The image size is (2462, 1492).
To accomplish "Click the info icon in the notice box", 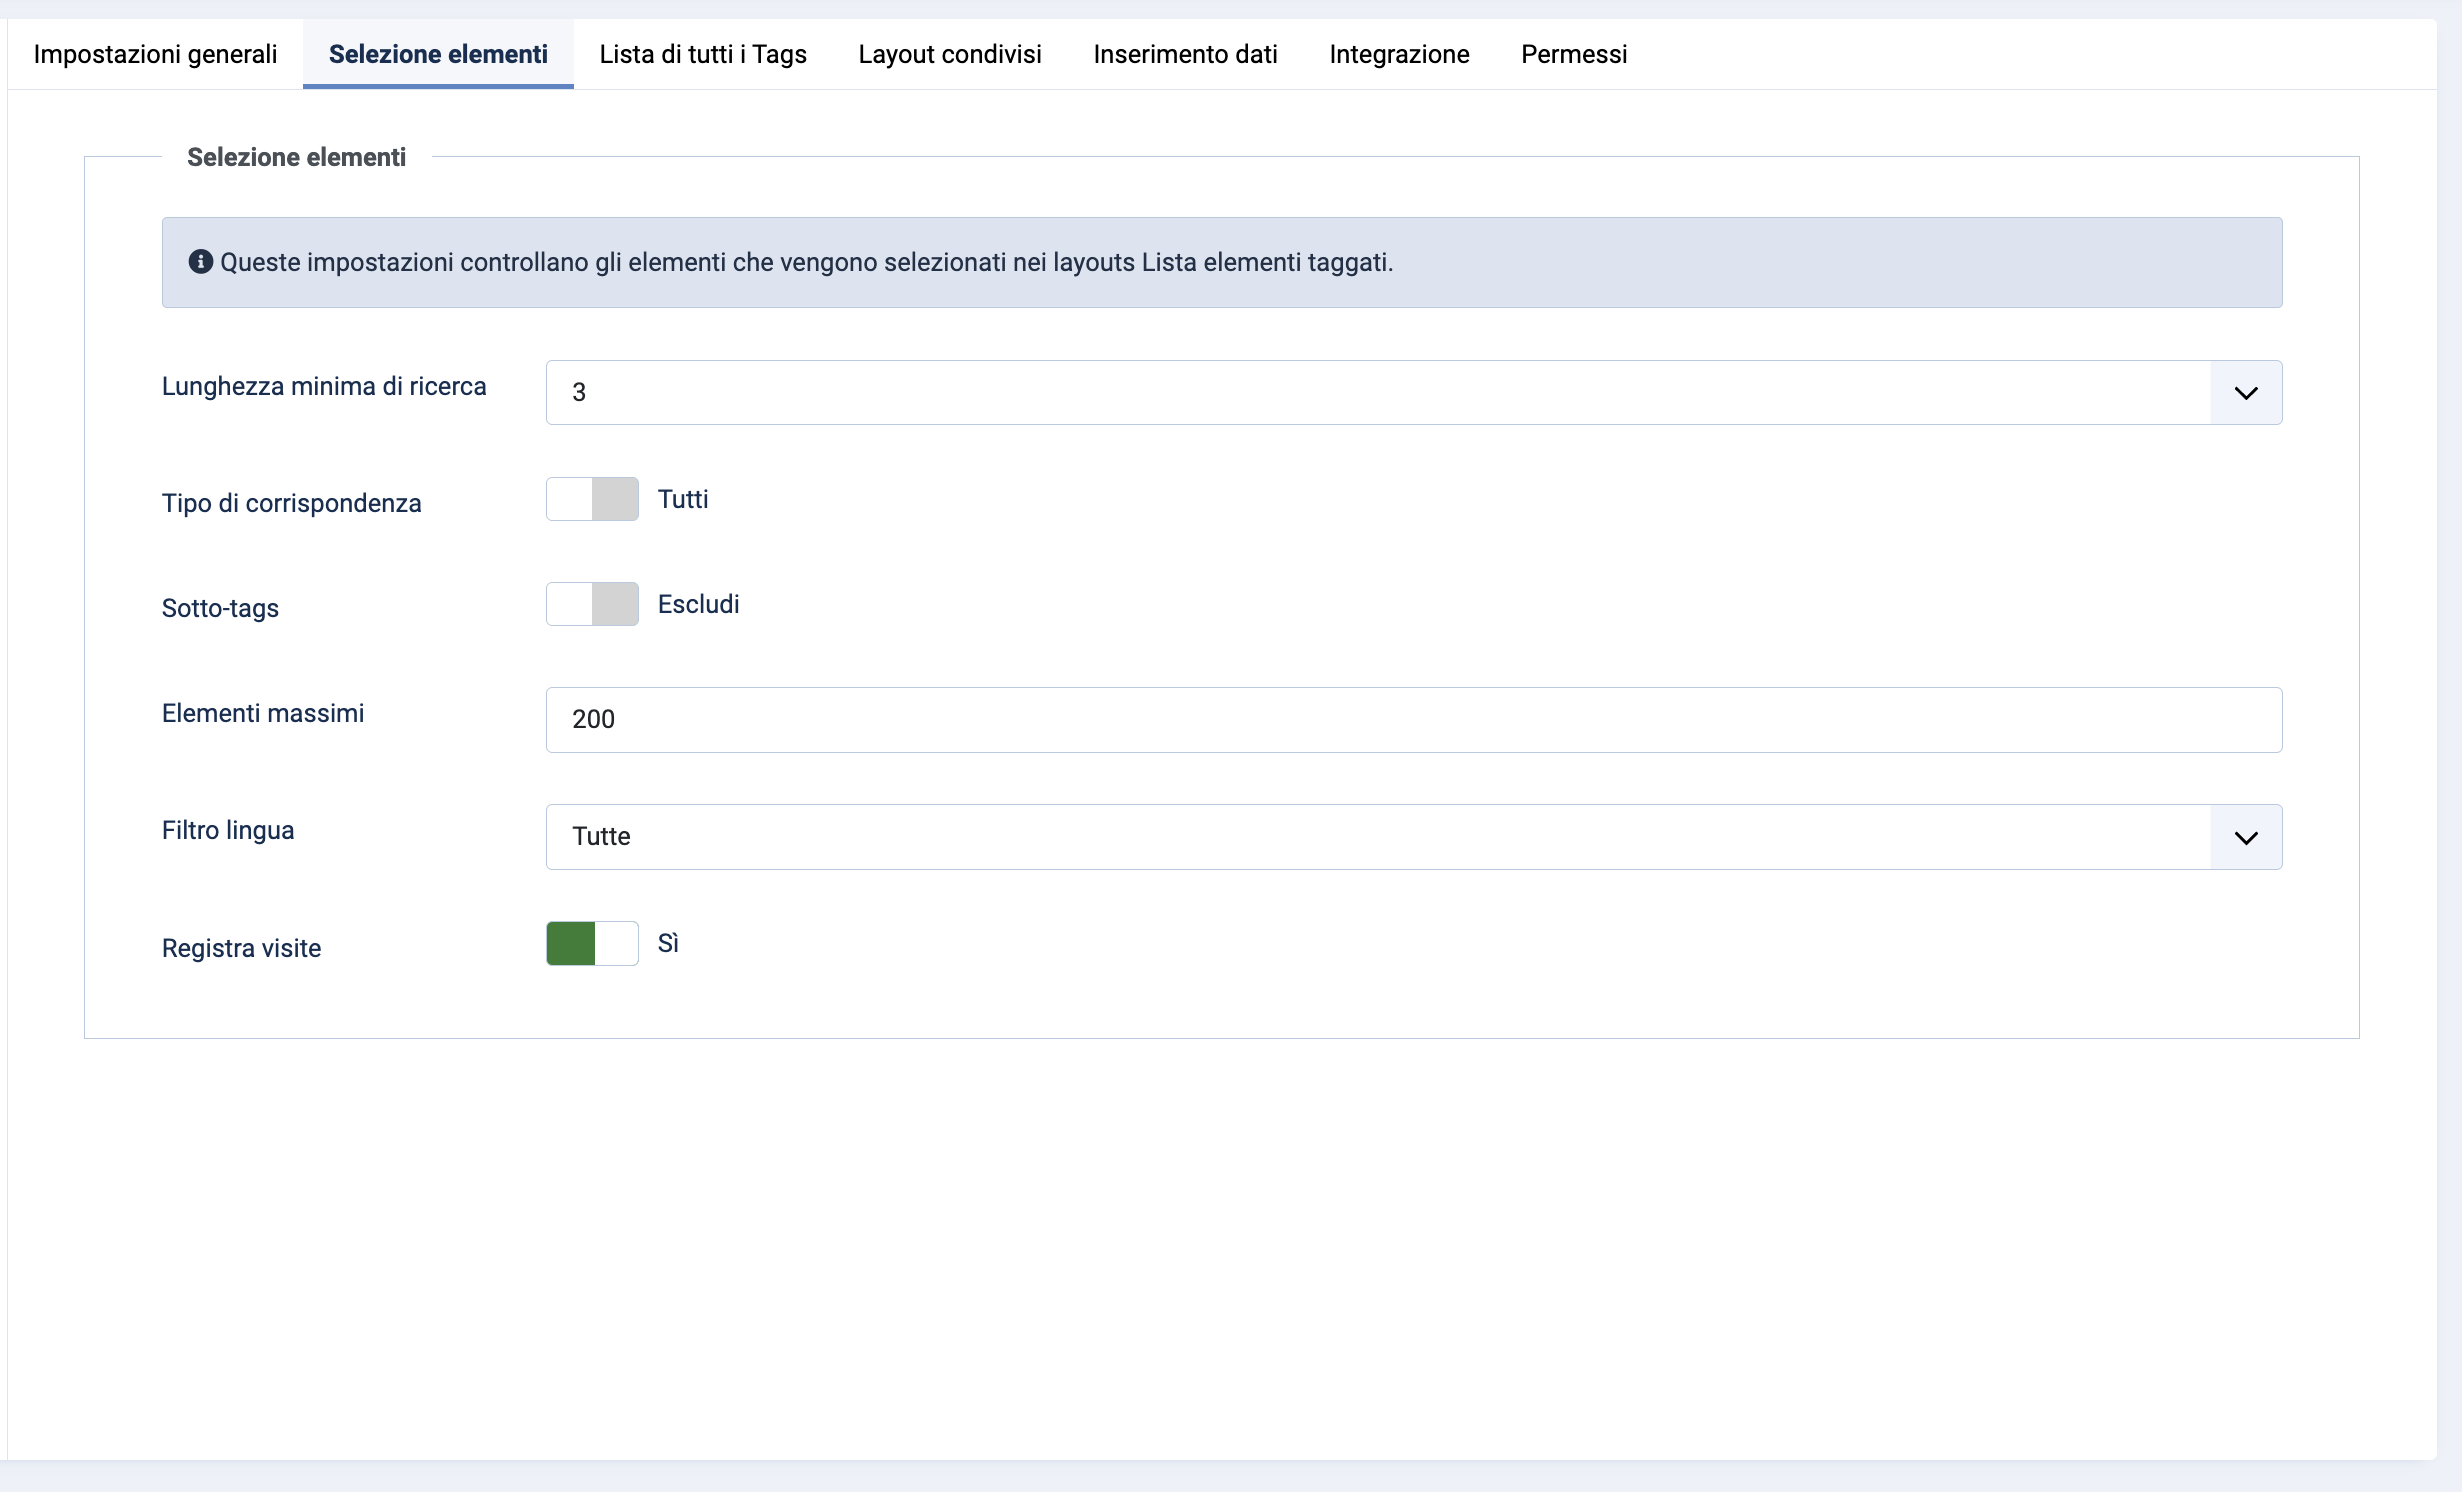I will pos(201,261).
